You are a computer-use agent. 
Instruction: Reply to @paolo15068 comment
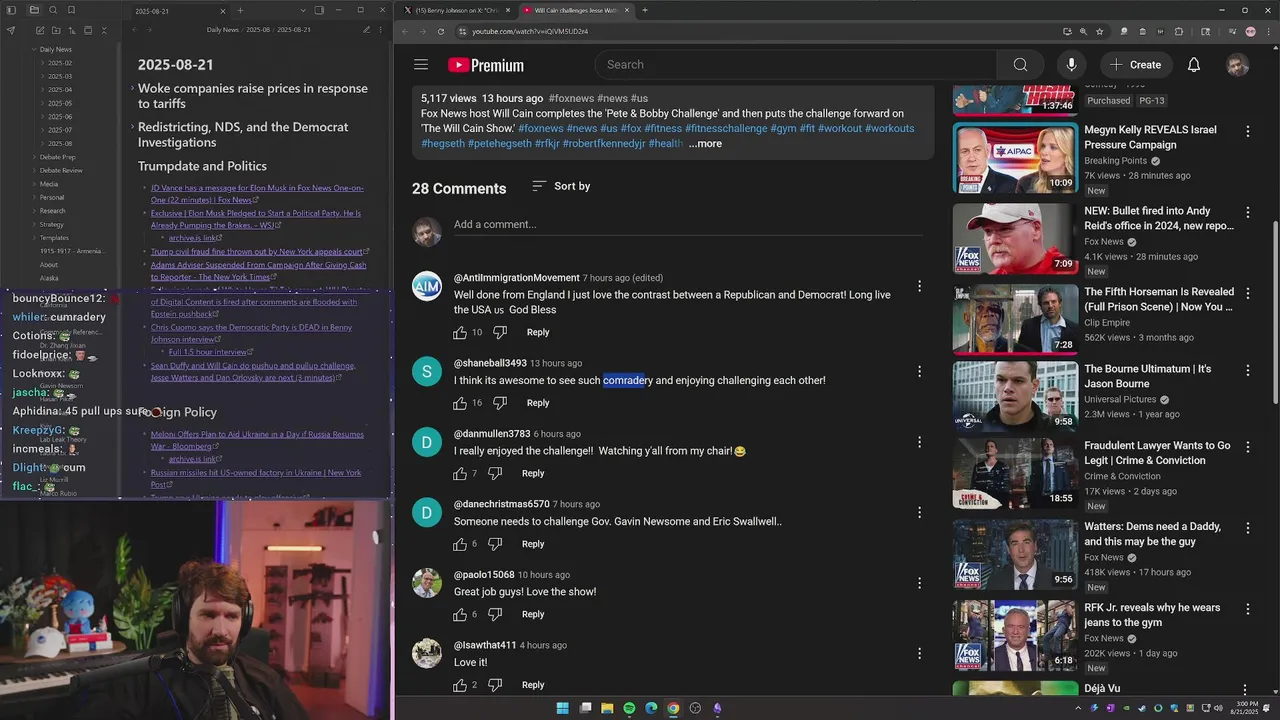click(x=533, y=614)
